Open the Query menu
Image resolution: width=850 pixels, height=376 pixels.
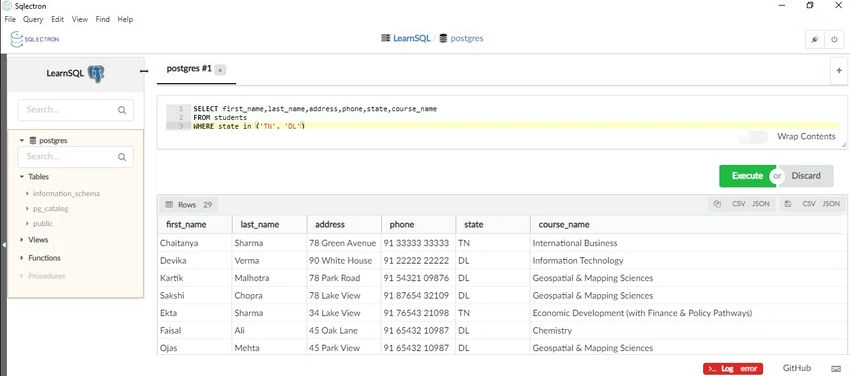[33, 19]
